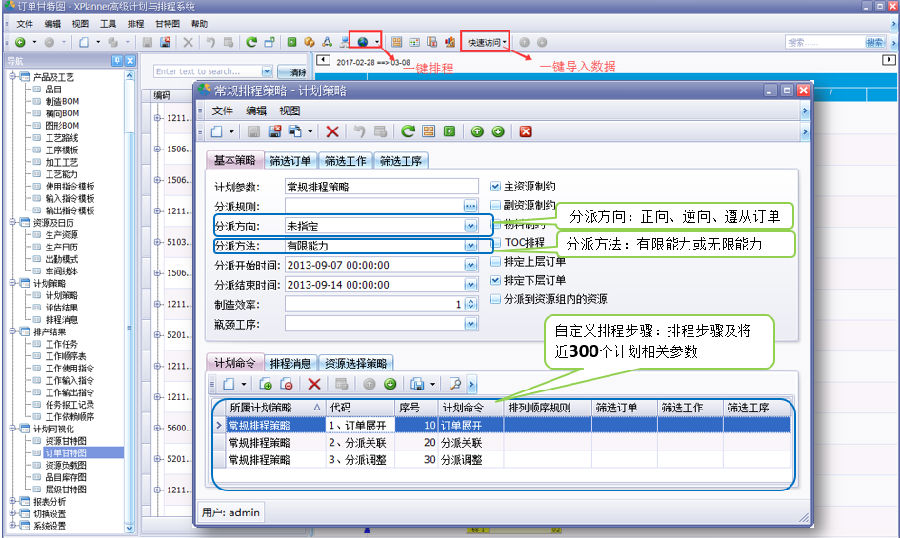Click the green refresh icon in main toolbar
This screenshot has width=900, height=538.
click(x=251, y=42)
